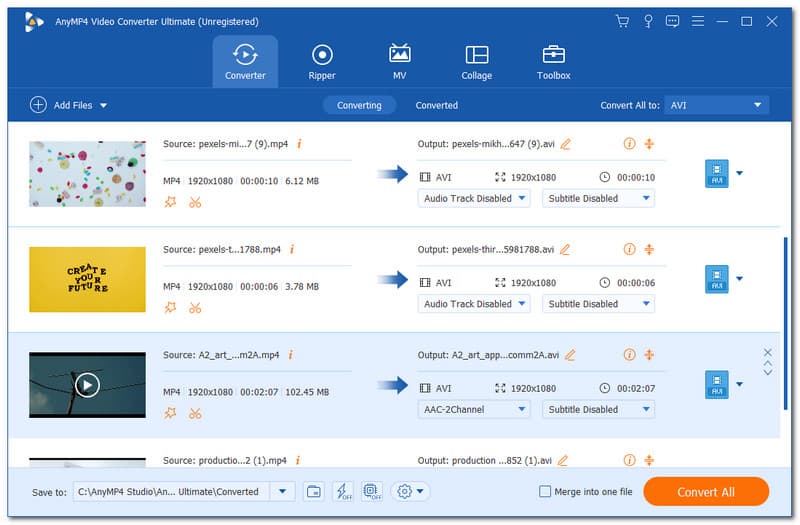Open edit effects star for pexels-t...1788.mp4
Viewport: 800px width, 525px height.
(170, 308)
